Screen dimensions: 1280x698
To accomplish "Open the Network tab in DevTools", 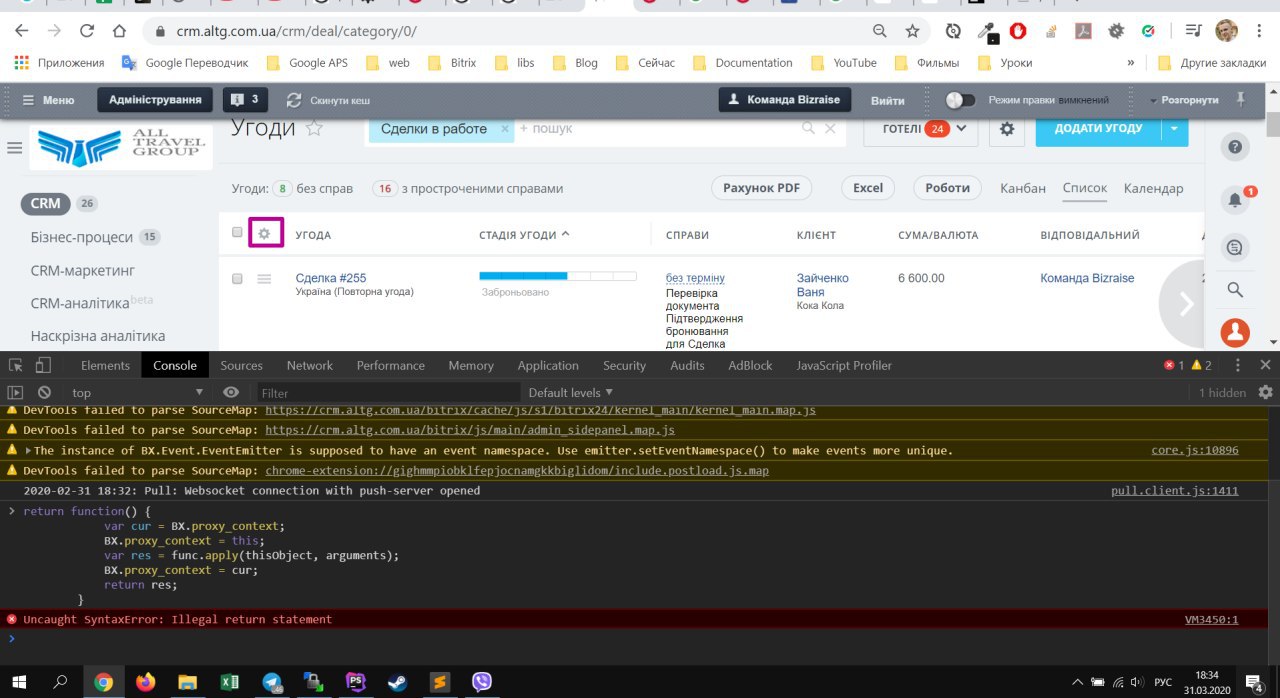I will [310, 365].
